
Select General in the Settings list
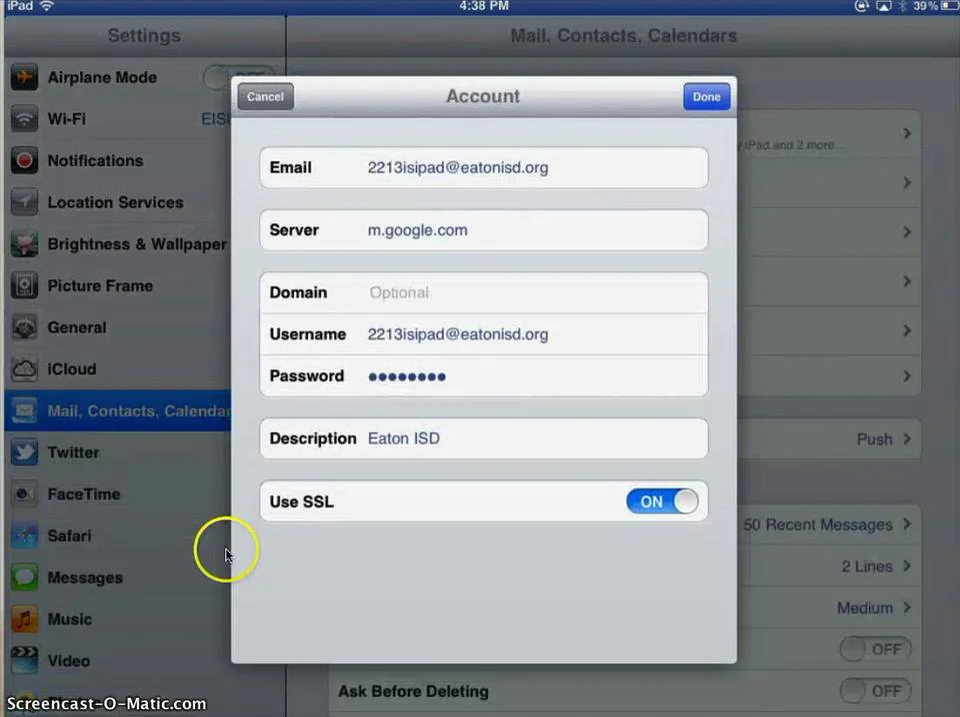[118, 327]
